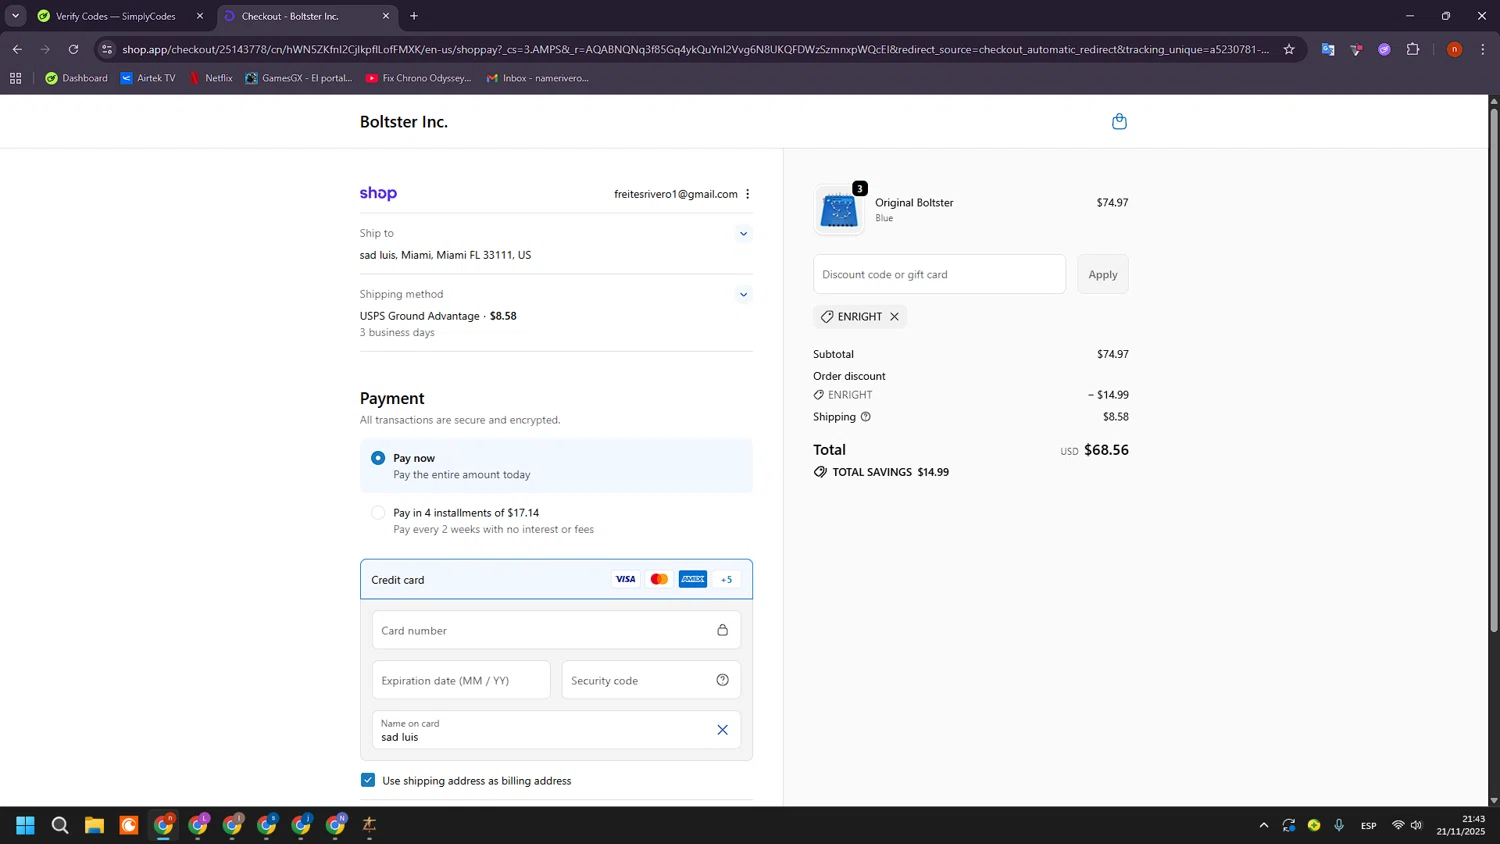Click the Card number field

[x=556, y=630]
